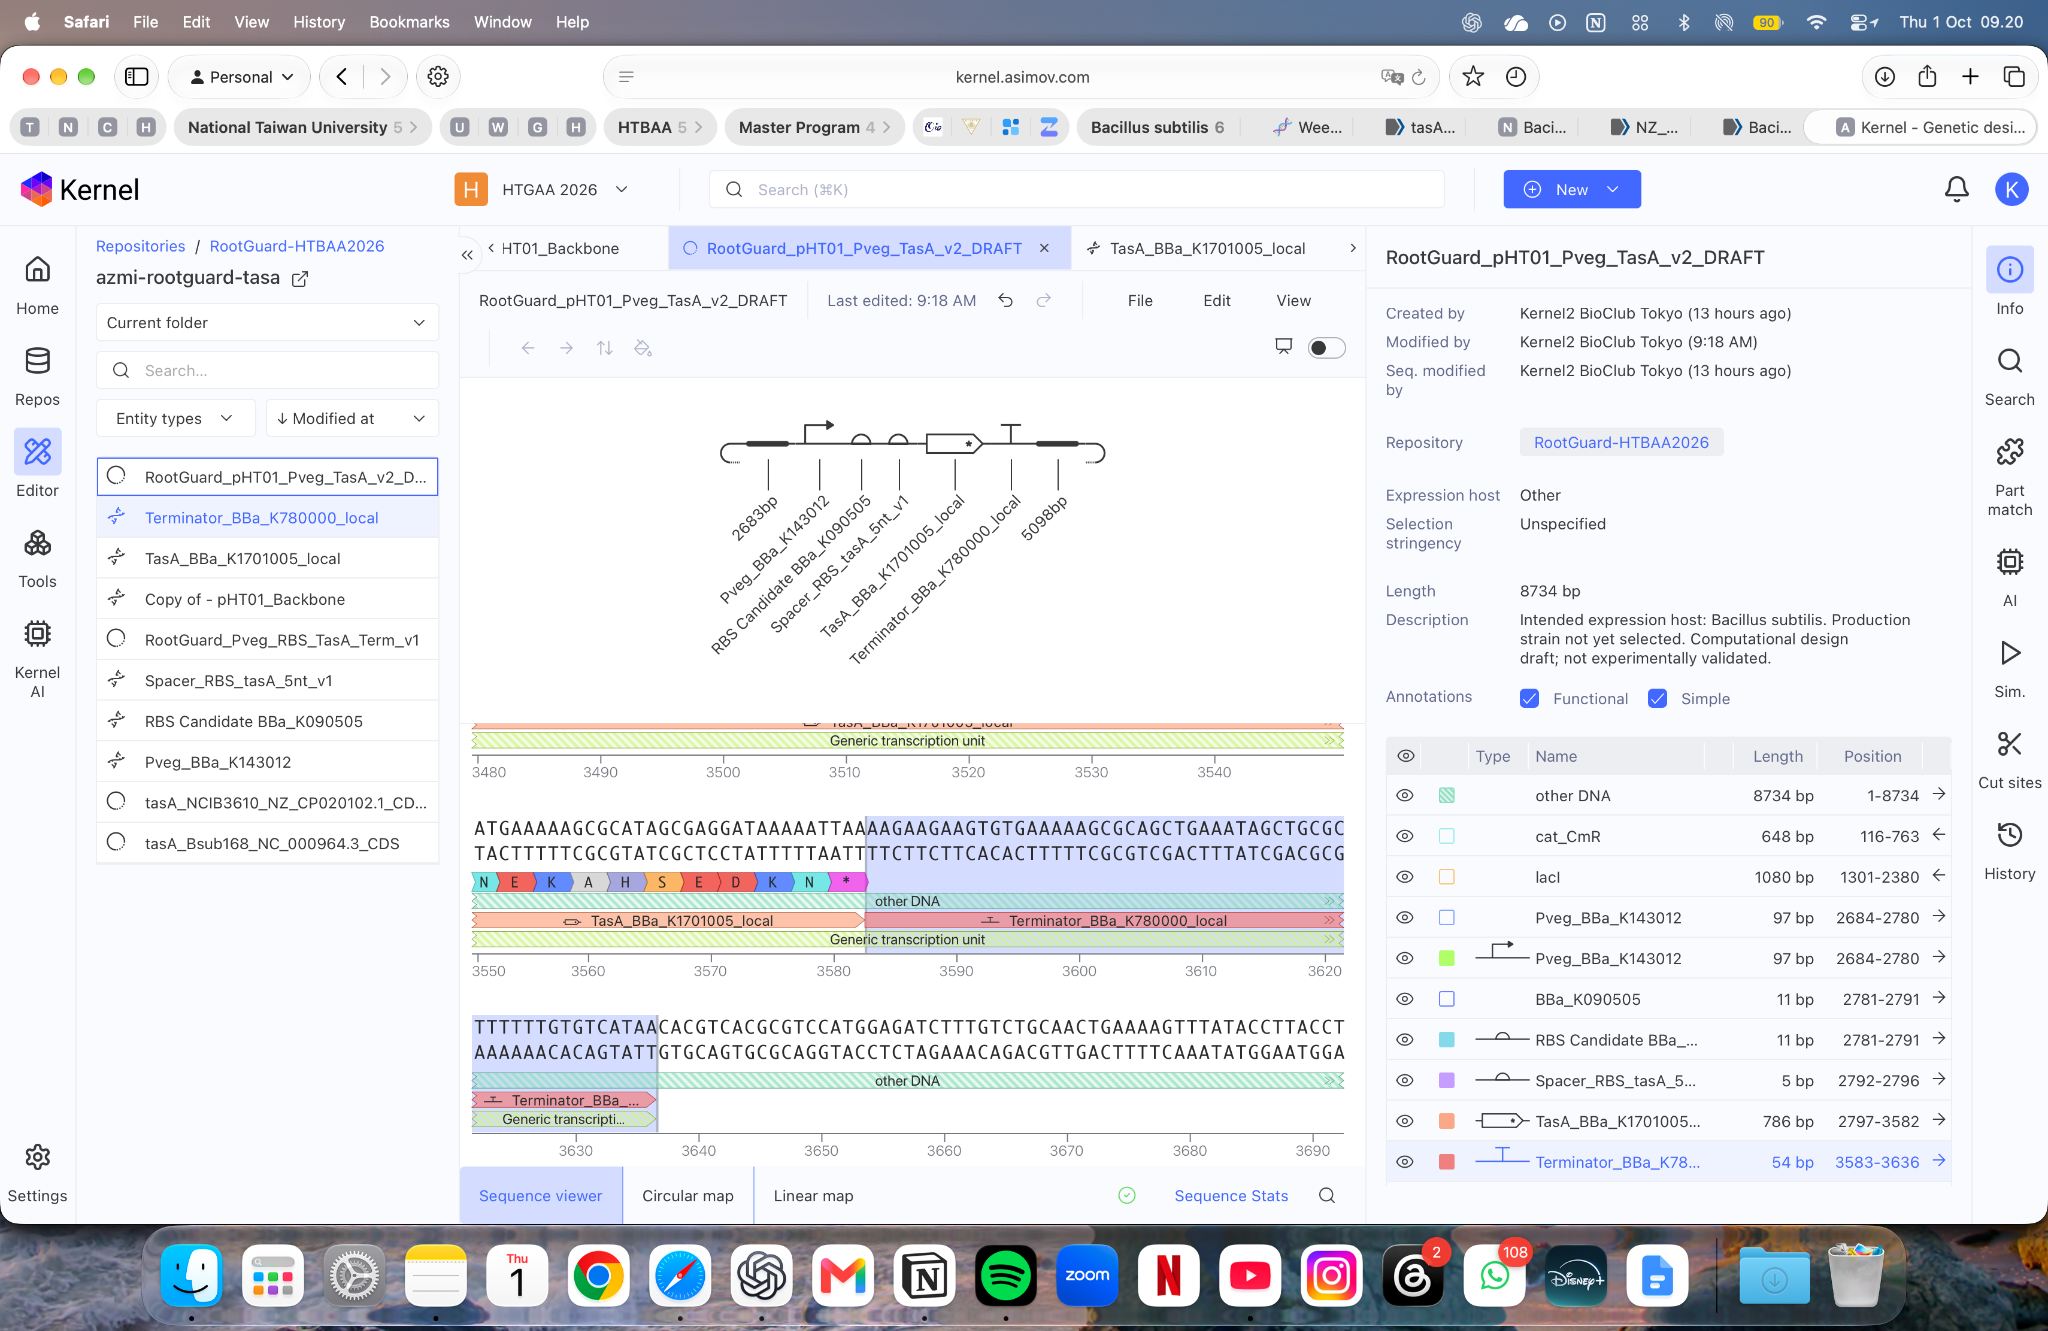
Task: Open the AI chip panel
Action: (2009, 577)
